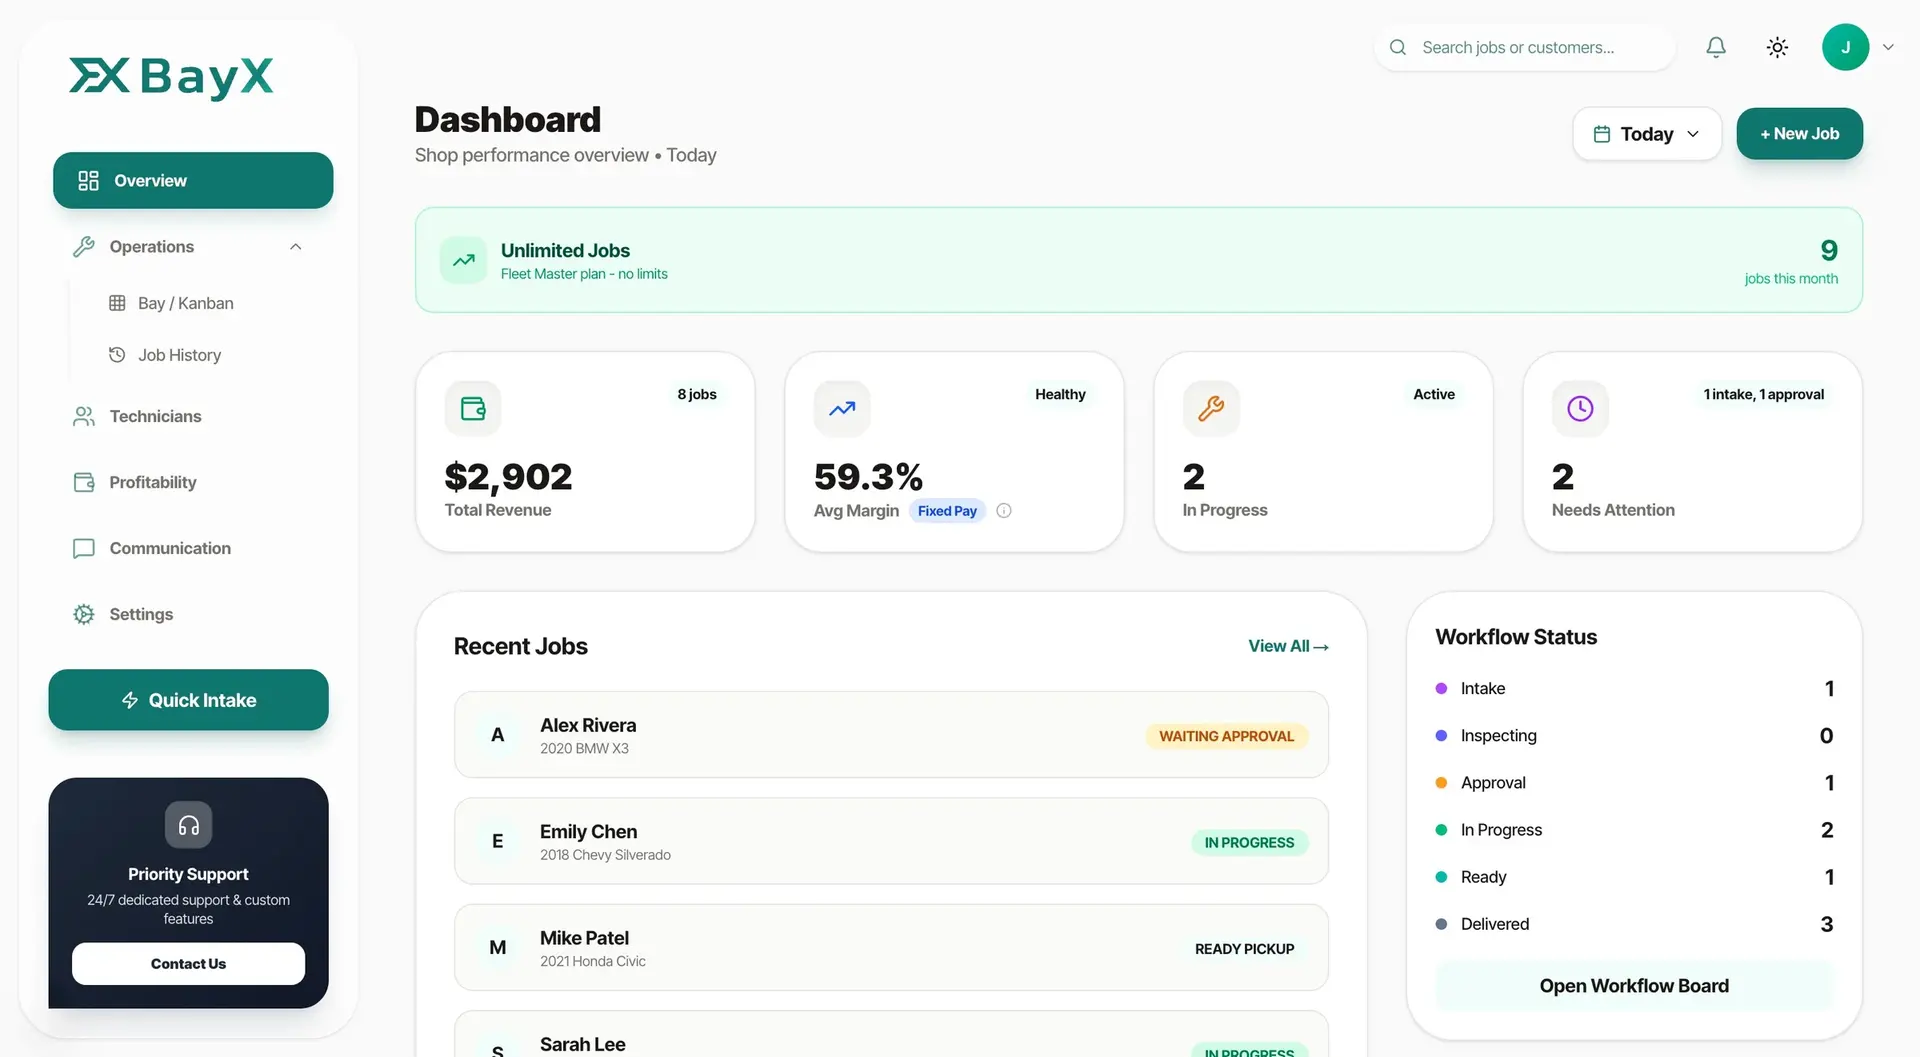The height and width of the screenshot is (1057, 1920).
Task: Open Alex Rivera job row
Action: point(891,735)
